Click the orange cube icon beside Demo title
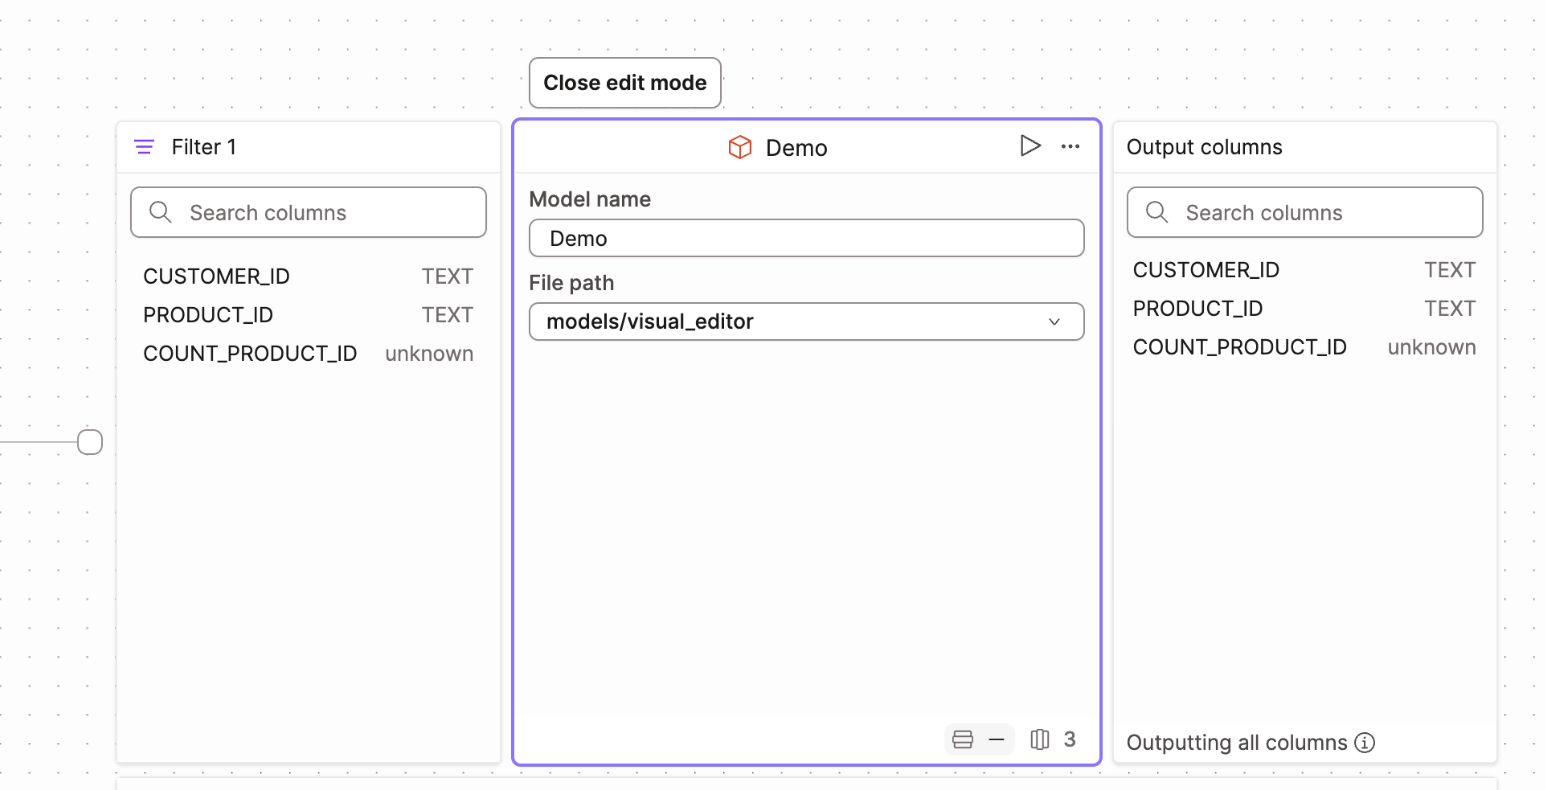Screen dimensions: 1546x790 (740, 146)
